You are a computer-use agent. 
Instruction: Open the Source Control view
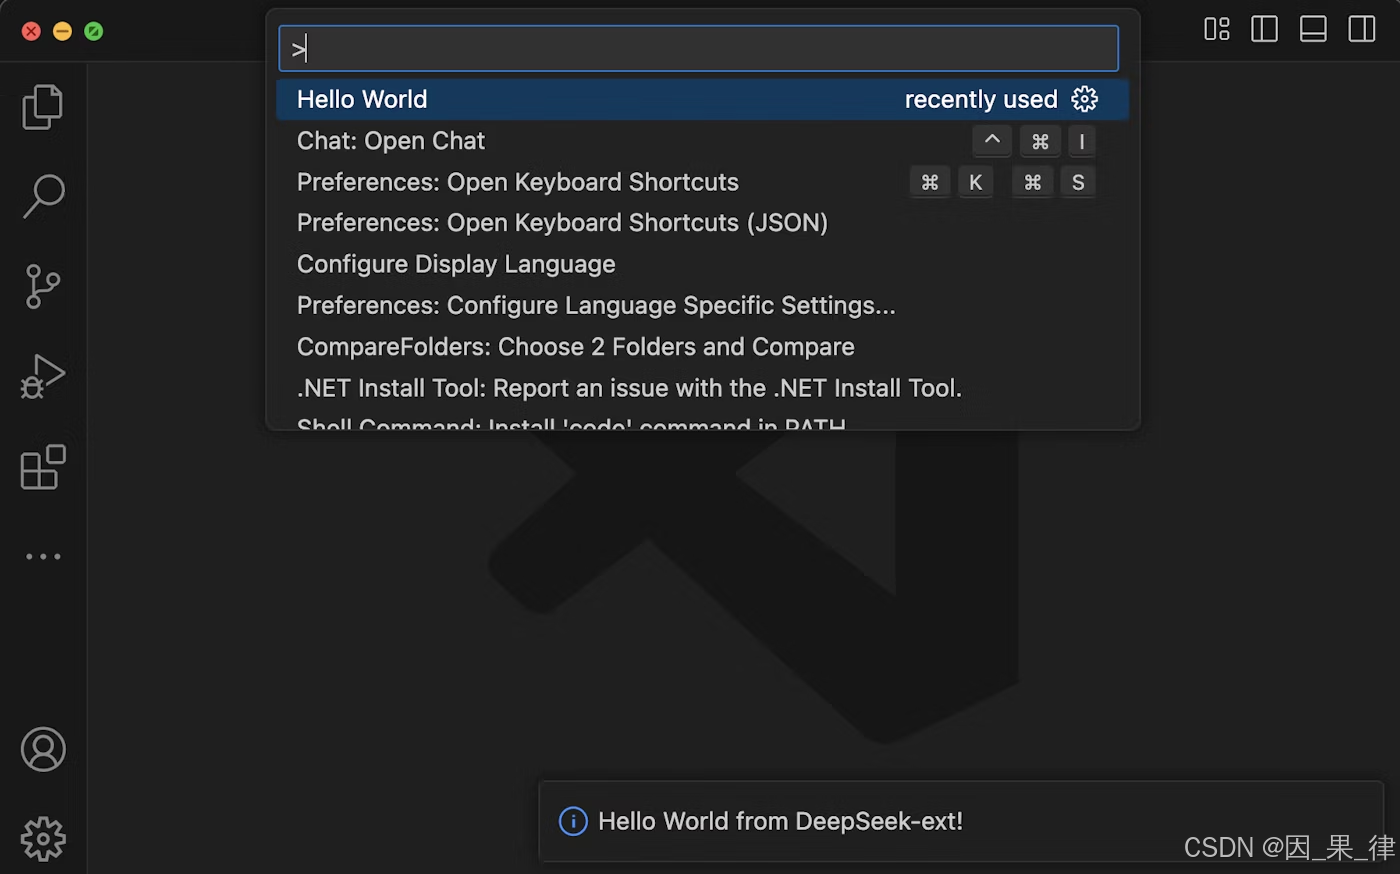42,287
